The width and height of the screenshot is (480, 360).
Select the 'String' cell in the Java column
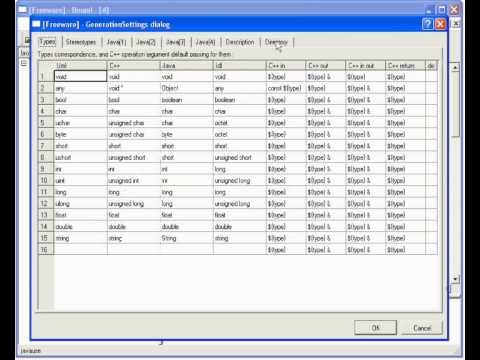[x=186, y=238]
